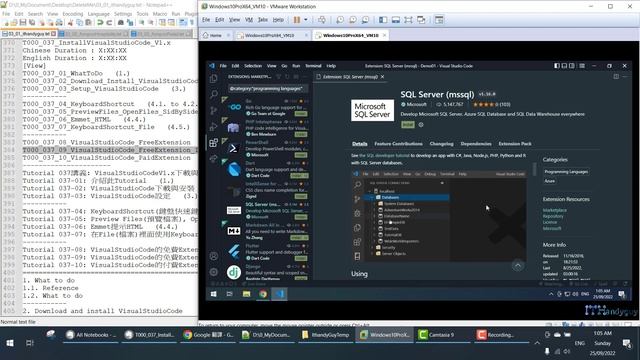Switch to Changelog tab of extension page
This screenshot has height=360, width=640.
441,144
